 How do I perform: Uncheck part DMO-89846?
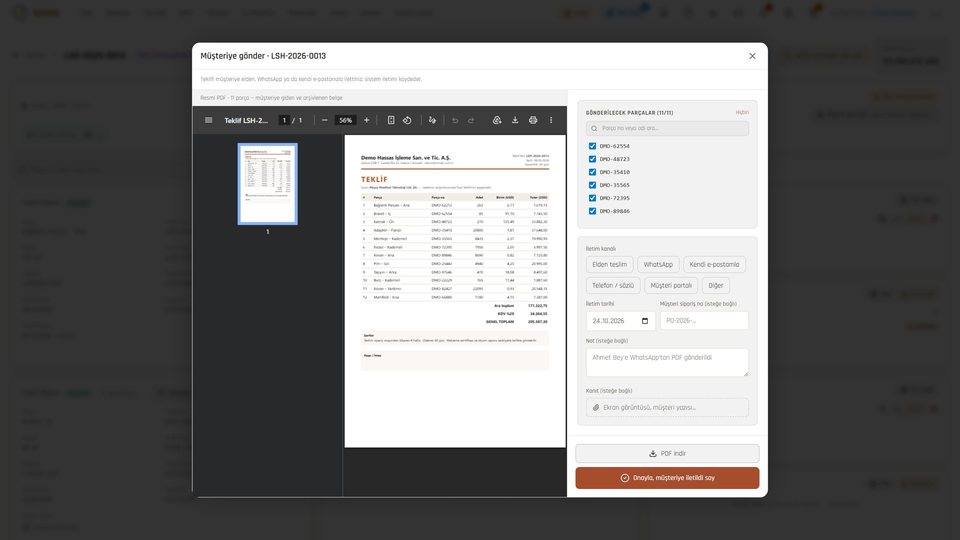[x=592, y=211]
